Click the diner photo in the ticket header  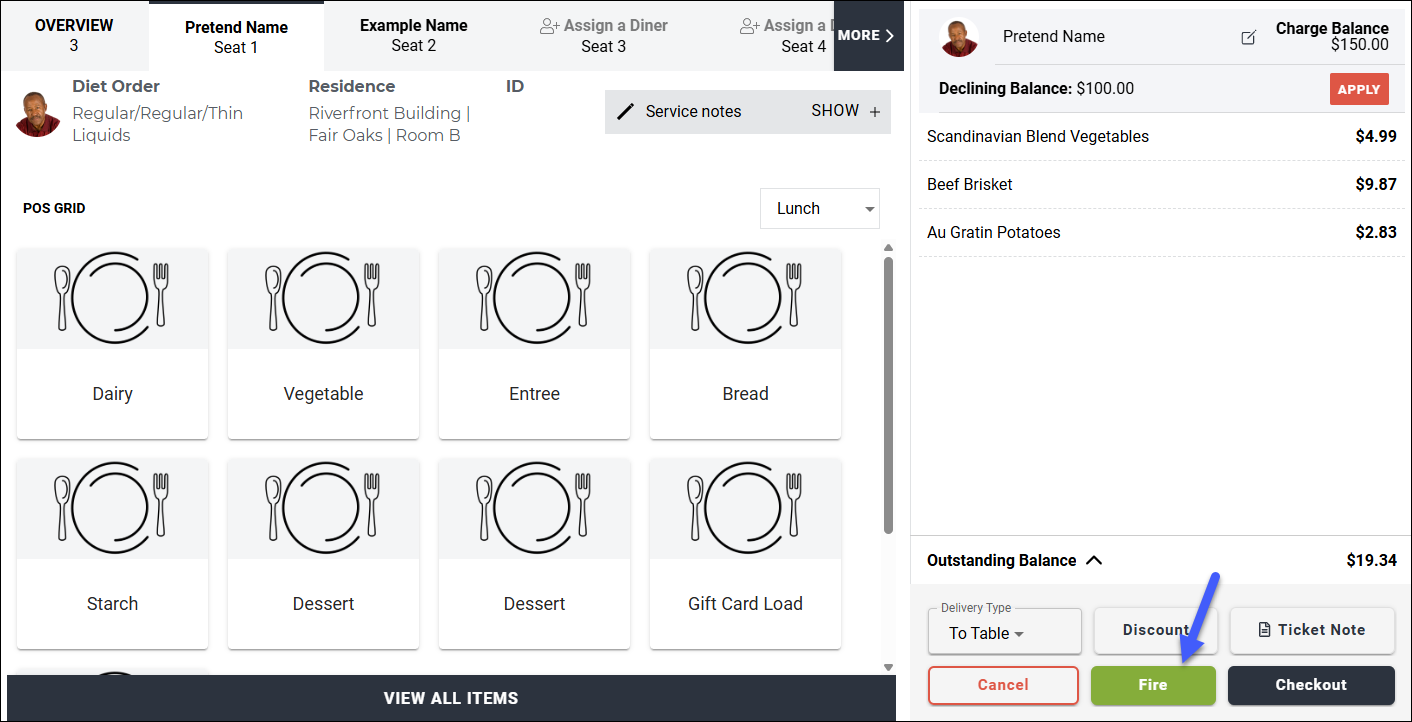coord(959,38)
